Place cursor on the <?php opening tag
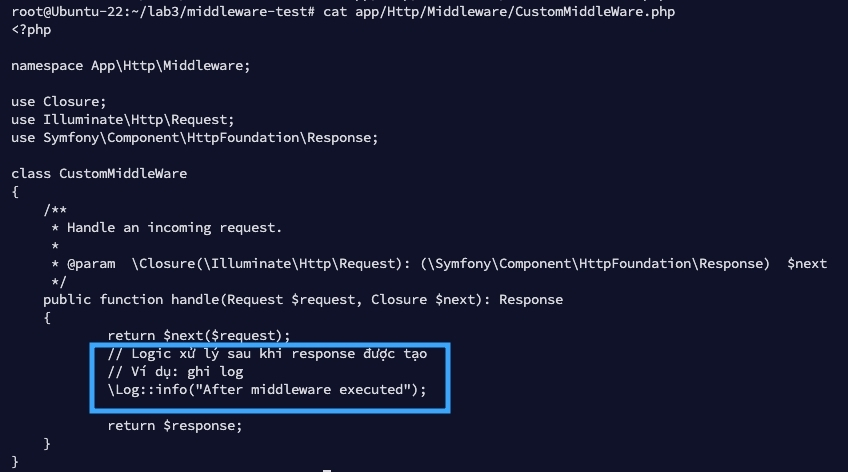Screen dimensions: 848x472 pos(31,30)
